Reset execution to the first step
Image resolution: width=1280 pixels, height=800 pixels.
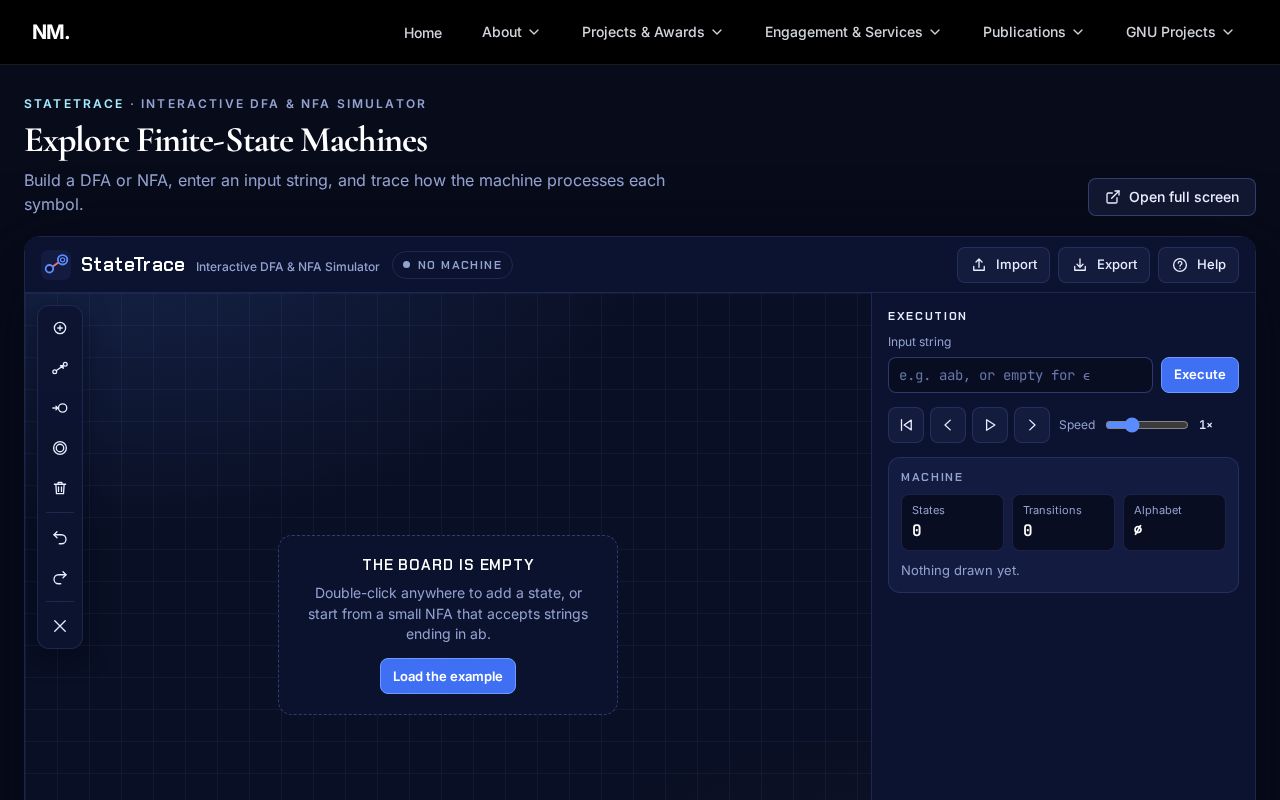coord(906,425)
